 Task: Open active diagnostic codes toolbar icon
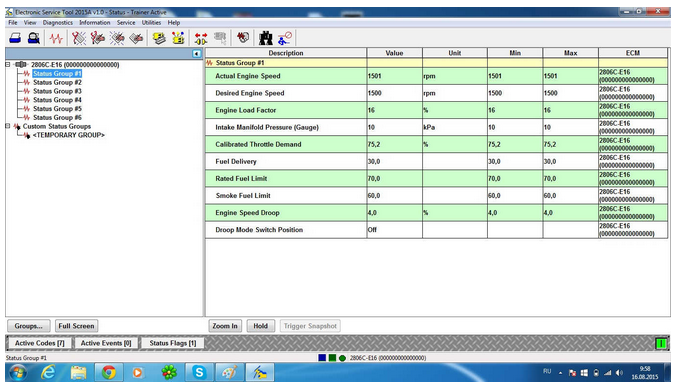79,38
